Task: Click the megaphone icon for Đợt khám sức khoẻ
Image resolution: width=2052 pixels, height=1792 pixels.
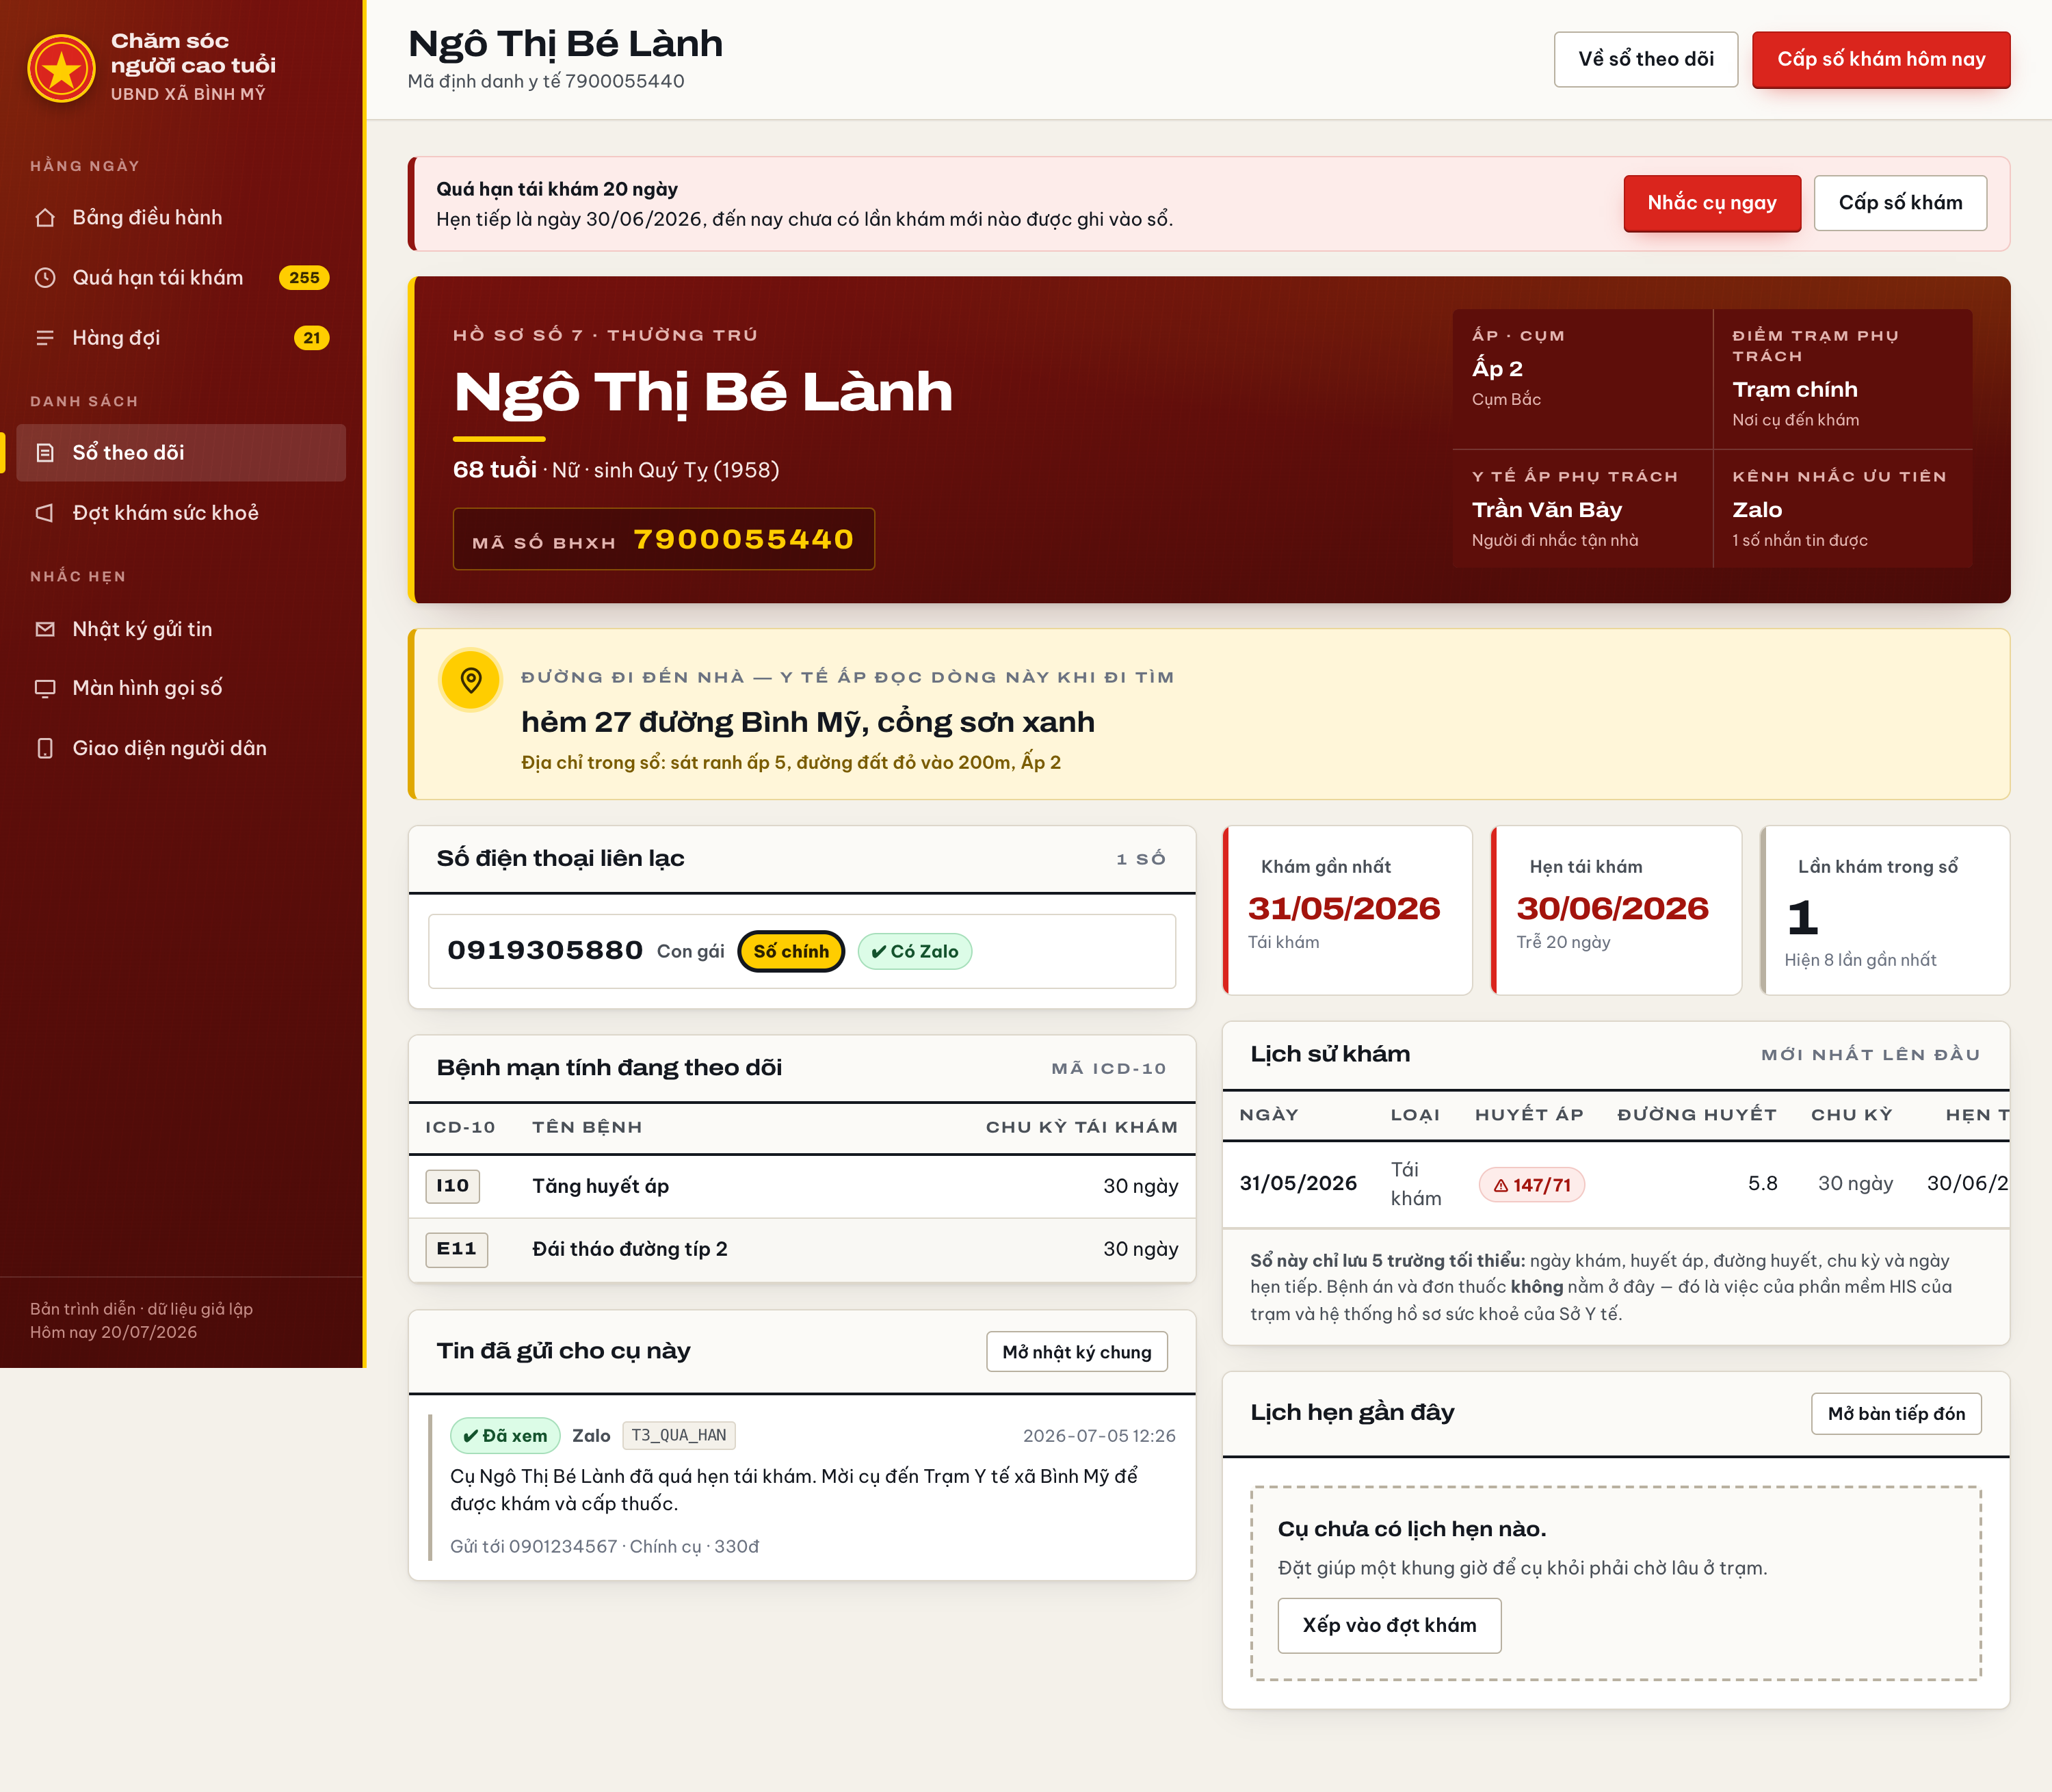Action: pyautogui.click(x=45, y=513)
